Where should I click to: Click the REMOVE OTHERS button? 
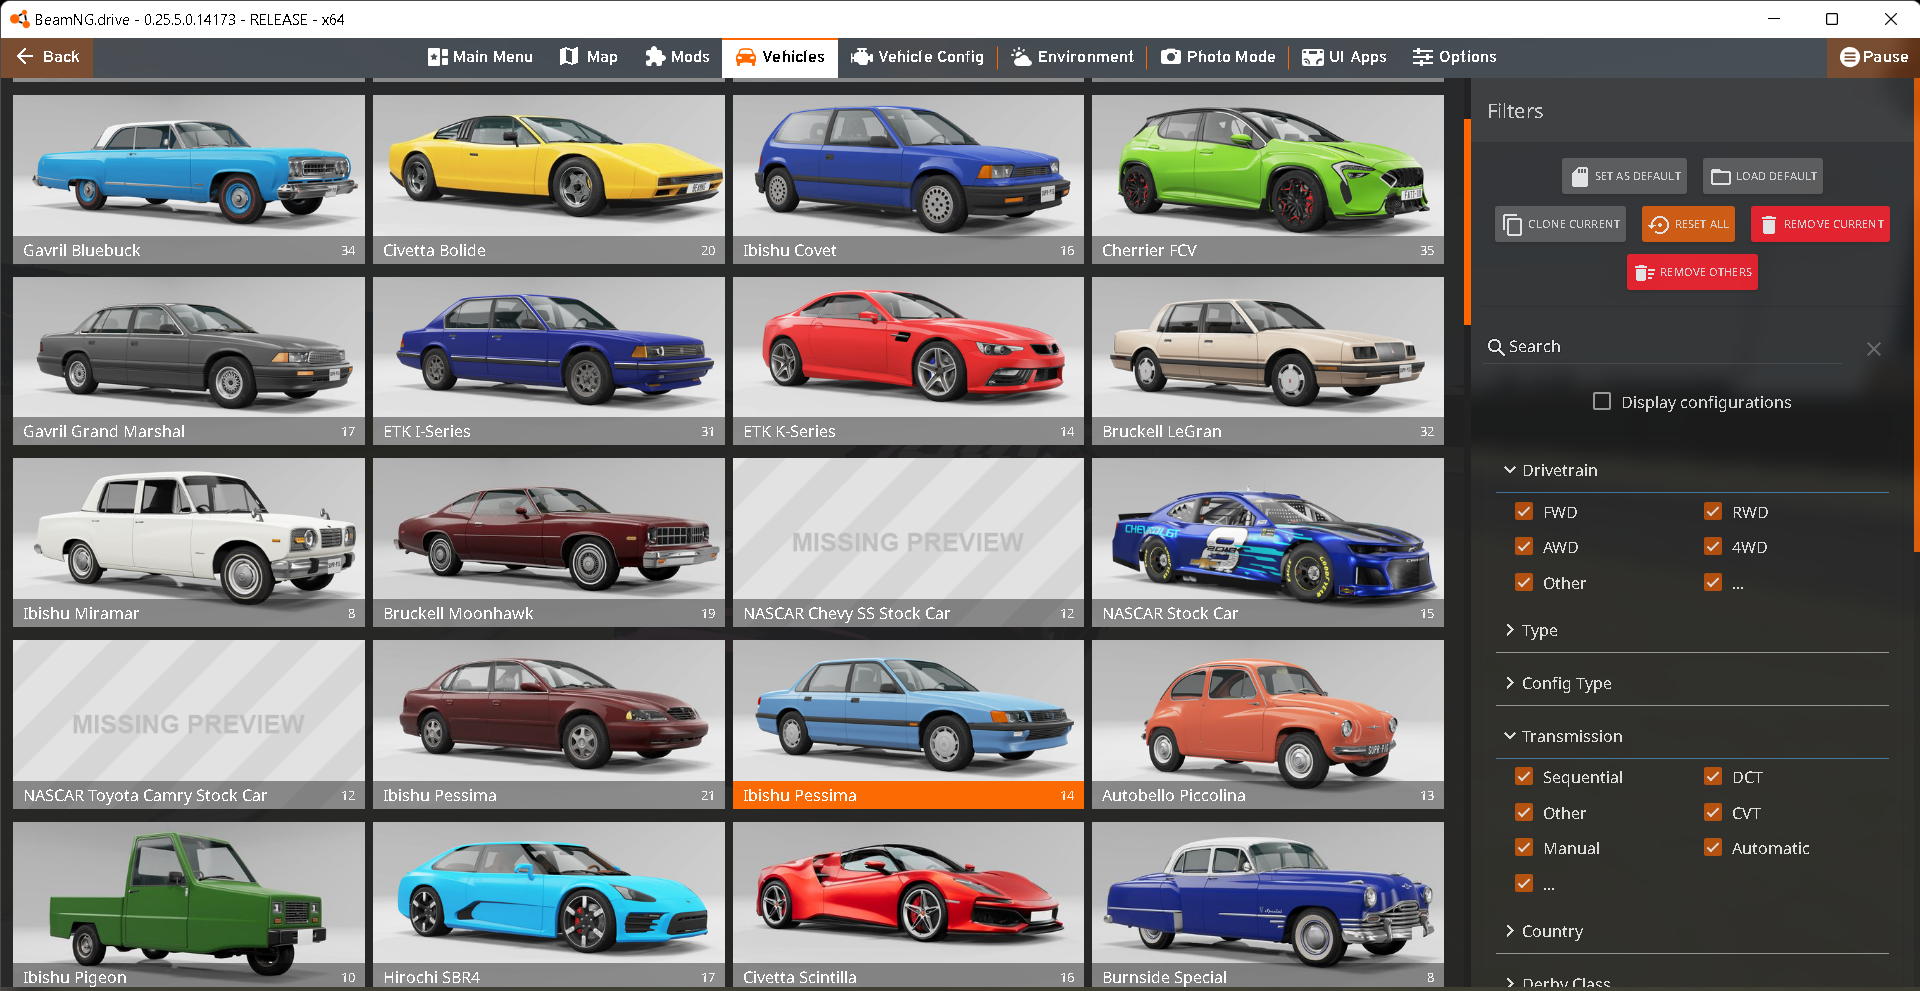coord(1692,272)
